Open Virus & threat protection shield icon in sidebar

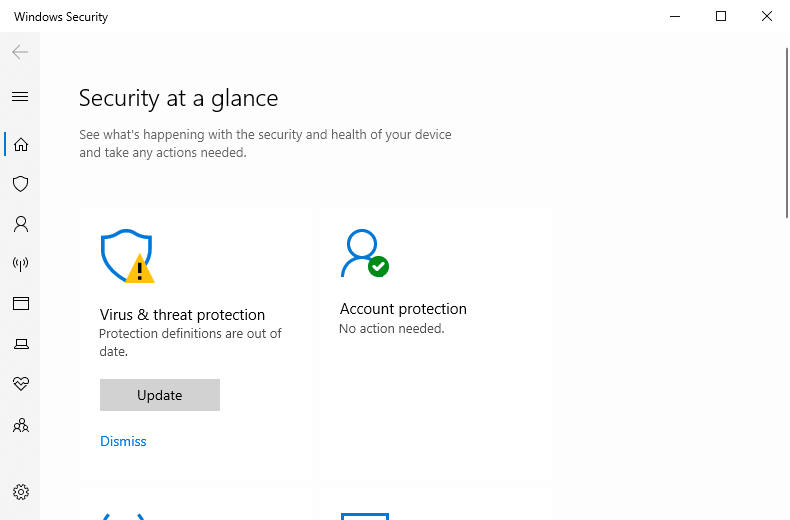(x=21, y=184)
